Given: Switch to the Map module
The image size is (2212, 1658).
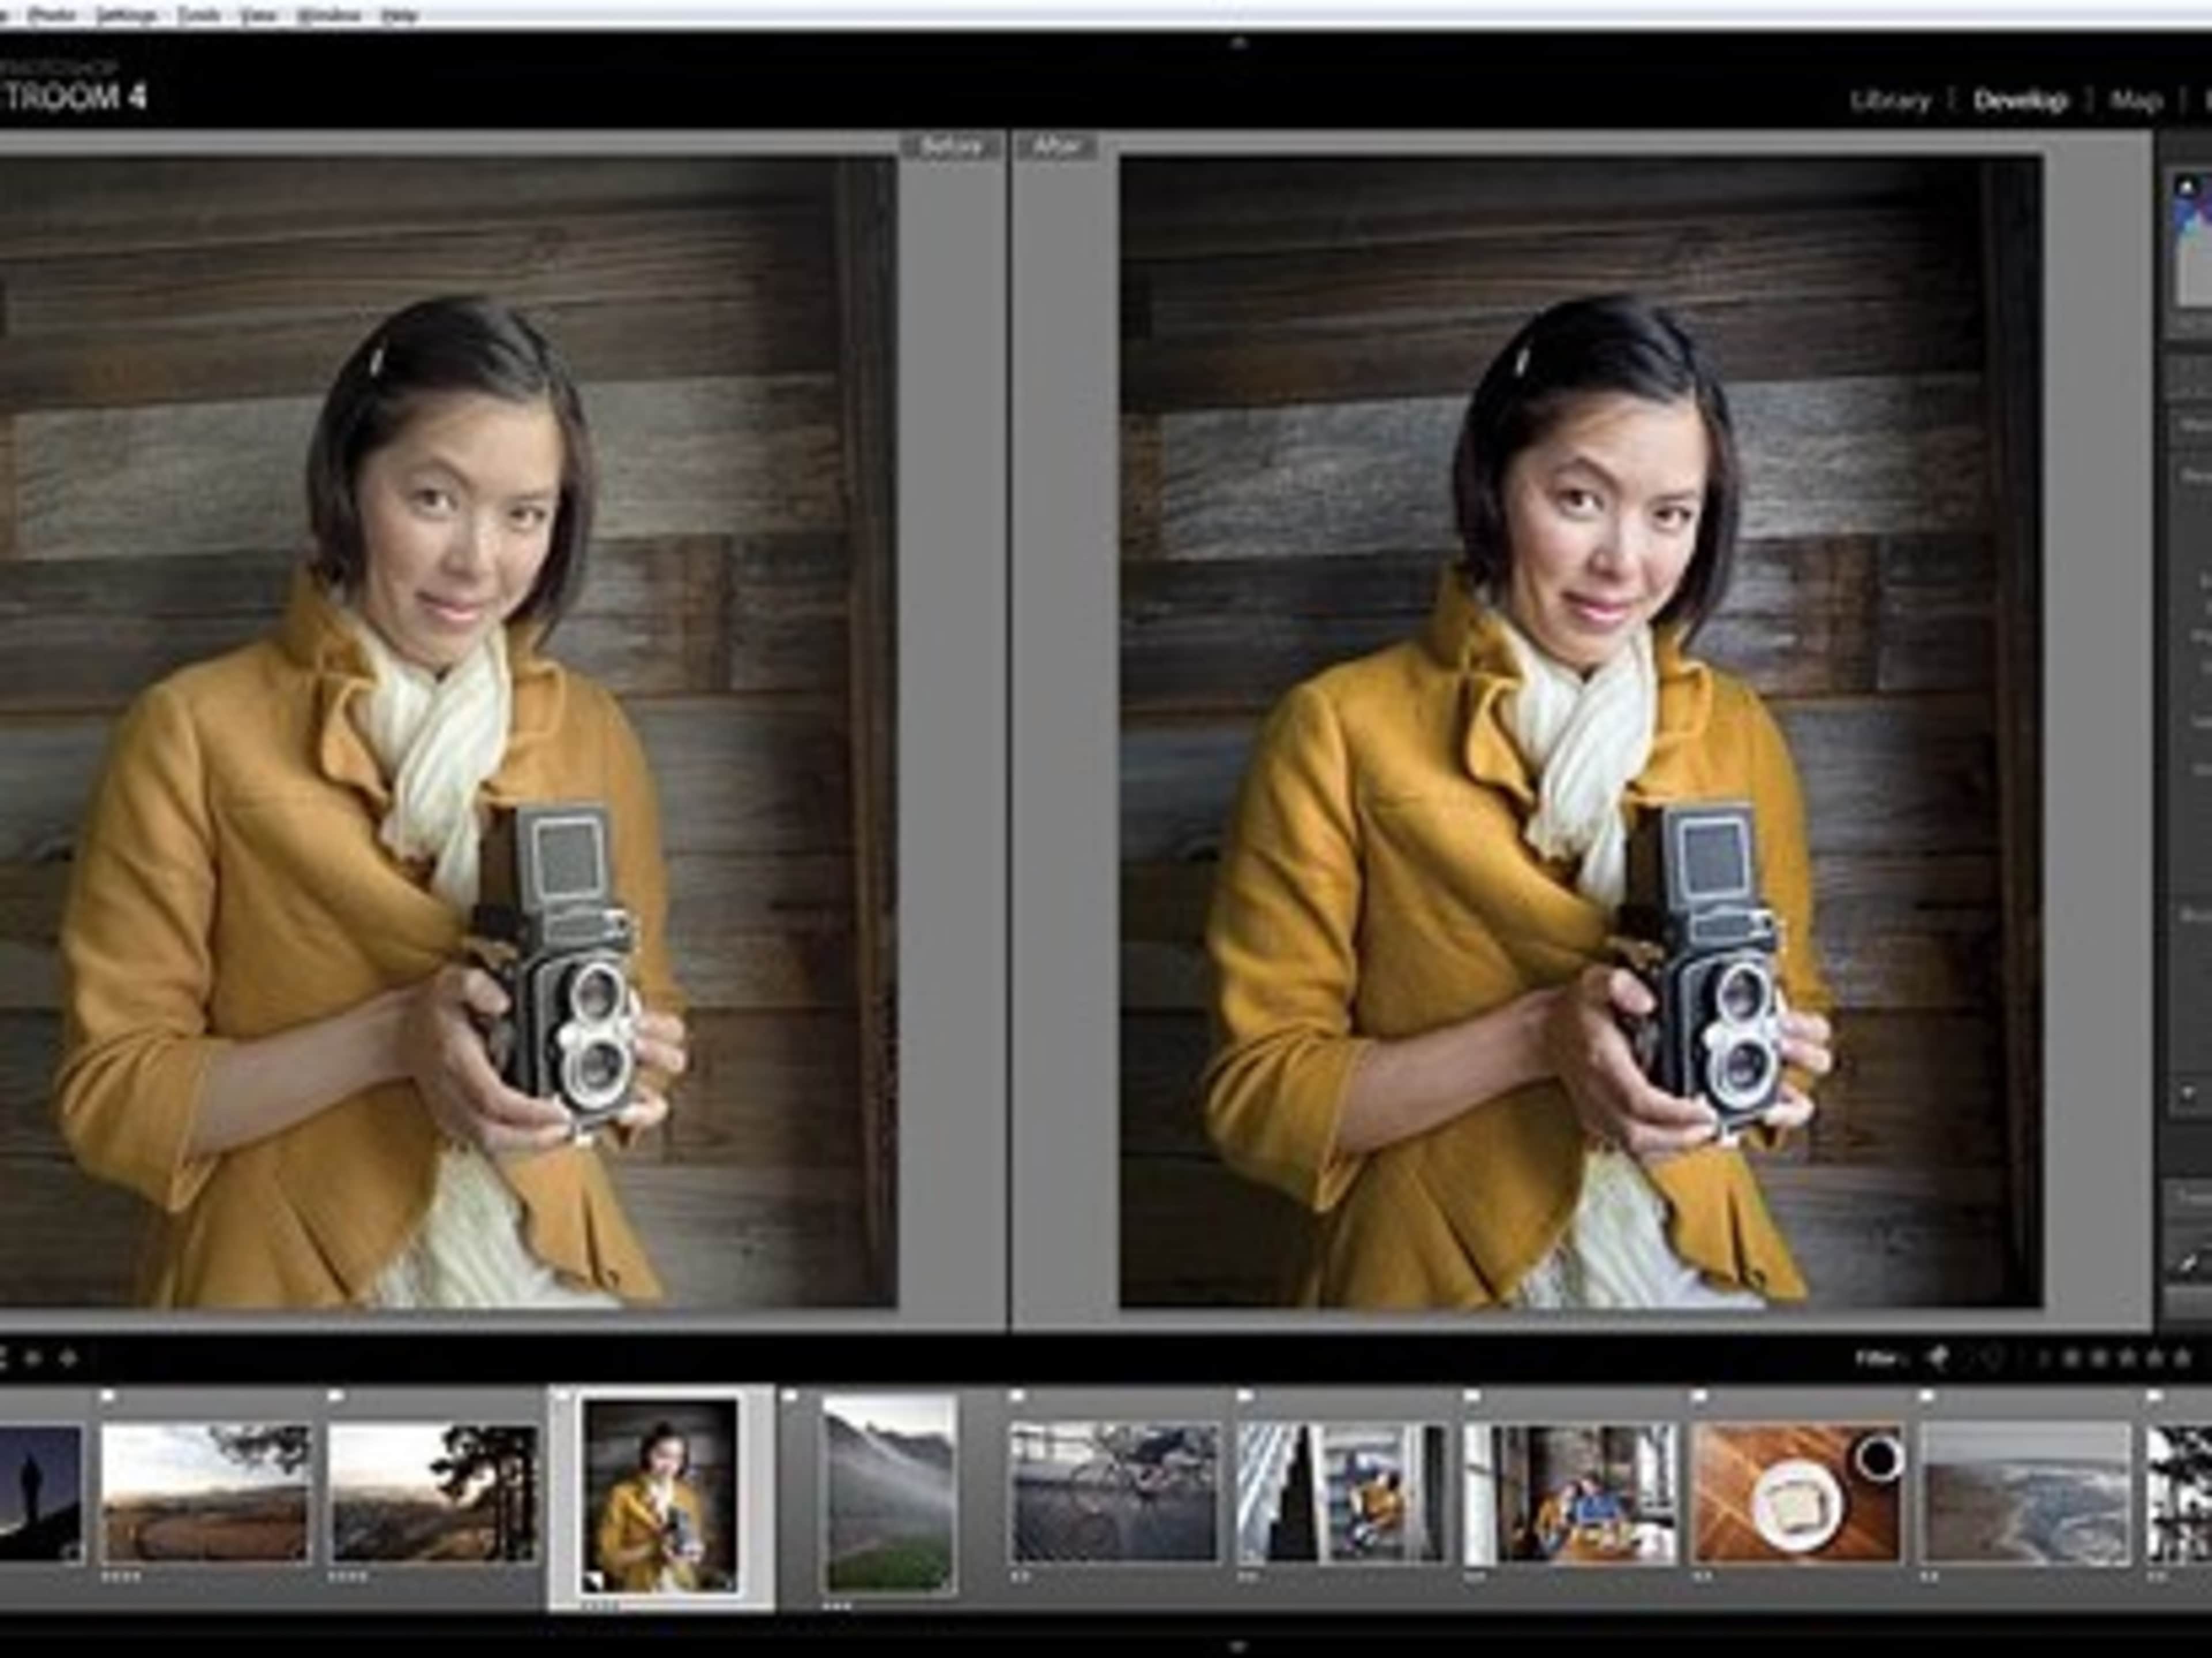Looking at the screenshot, I should 2136,101.
